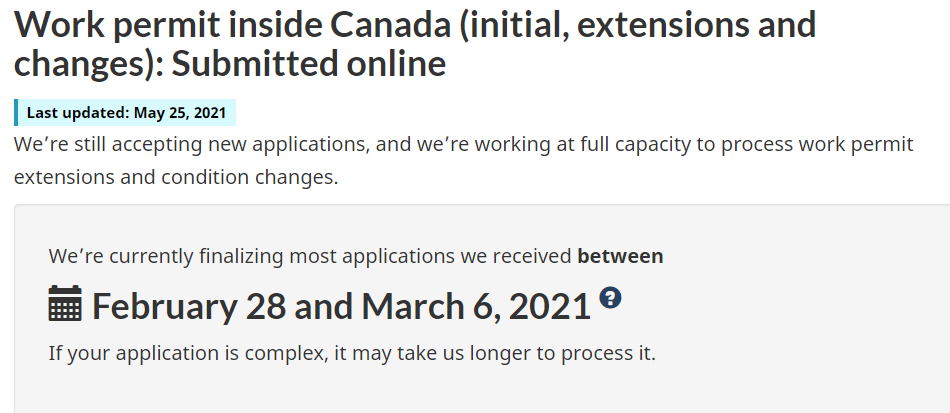Click 'extensions and condition changes' text line
This screenshot has height=413, width=950.
[176, 178]
